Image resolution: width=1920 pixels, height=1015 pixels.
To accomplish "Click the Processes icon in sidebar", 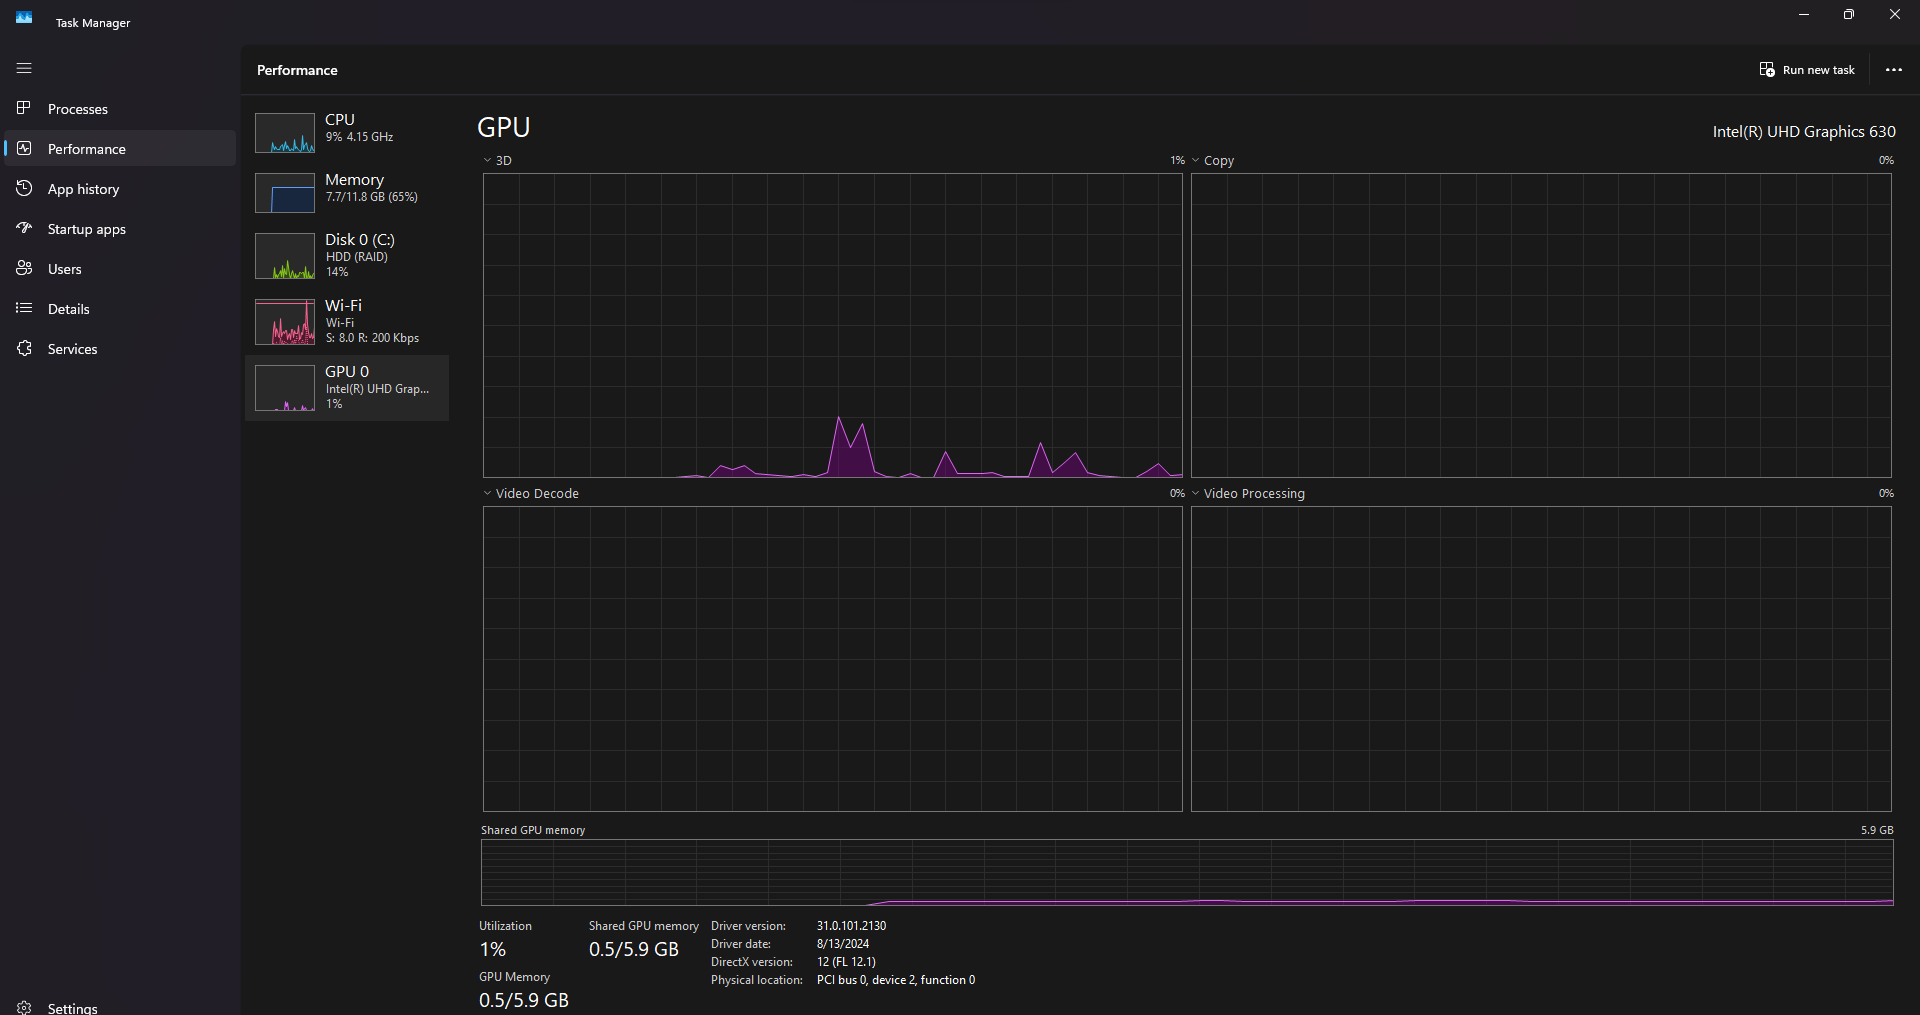I will pyautogui.click(x=24, y=108).
